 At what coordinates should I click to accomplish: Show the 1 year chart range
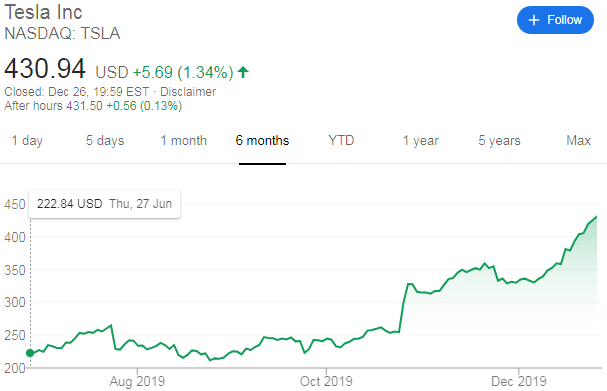point(420,140)
